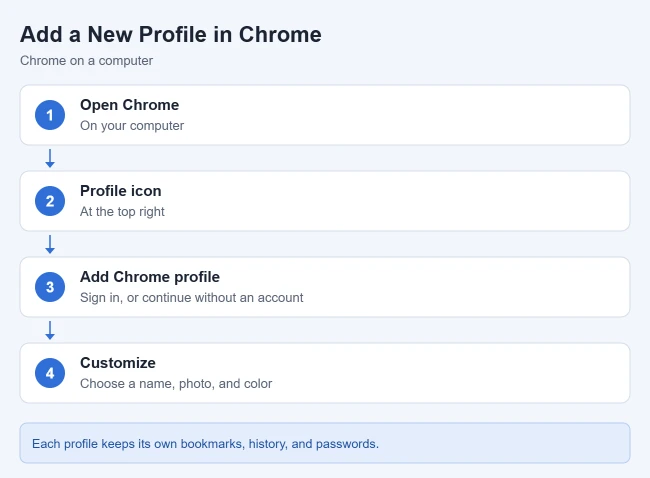Viewport: 650px width, 478px height.
Task: Select the 'Chrome on a computer' subtitle
Action: (x=86, y=61)
